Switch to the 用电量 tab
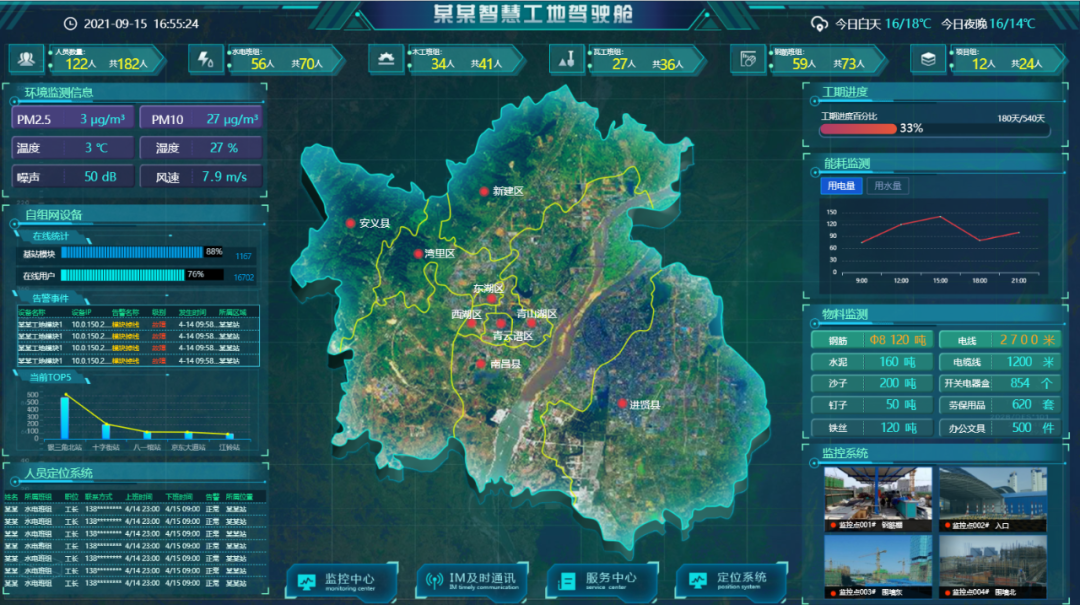 [x=841, y=186]
